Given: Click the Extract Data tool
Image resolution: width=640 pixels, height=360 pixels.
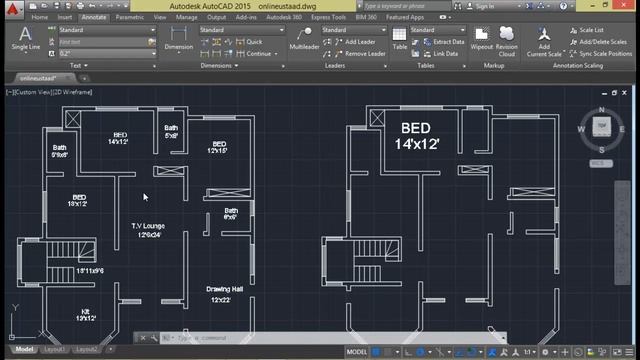Looking at the screenshot, I should tap(444, 42).
